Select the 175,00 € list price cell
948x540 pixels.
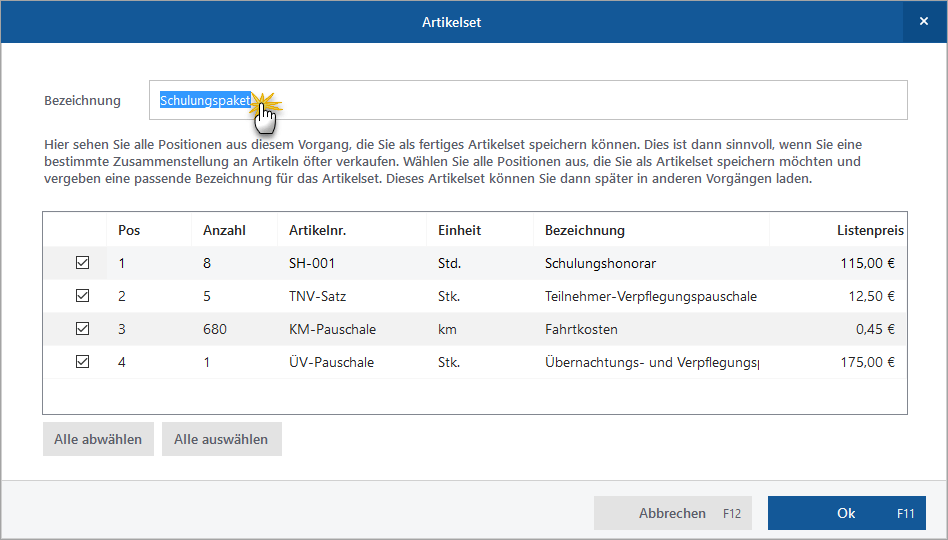[867, 362]
